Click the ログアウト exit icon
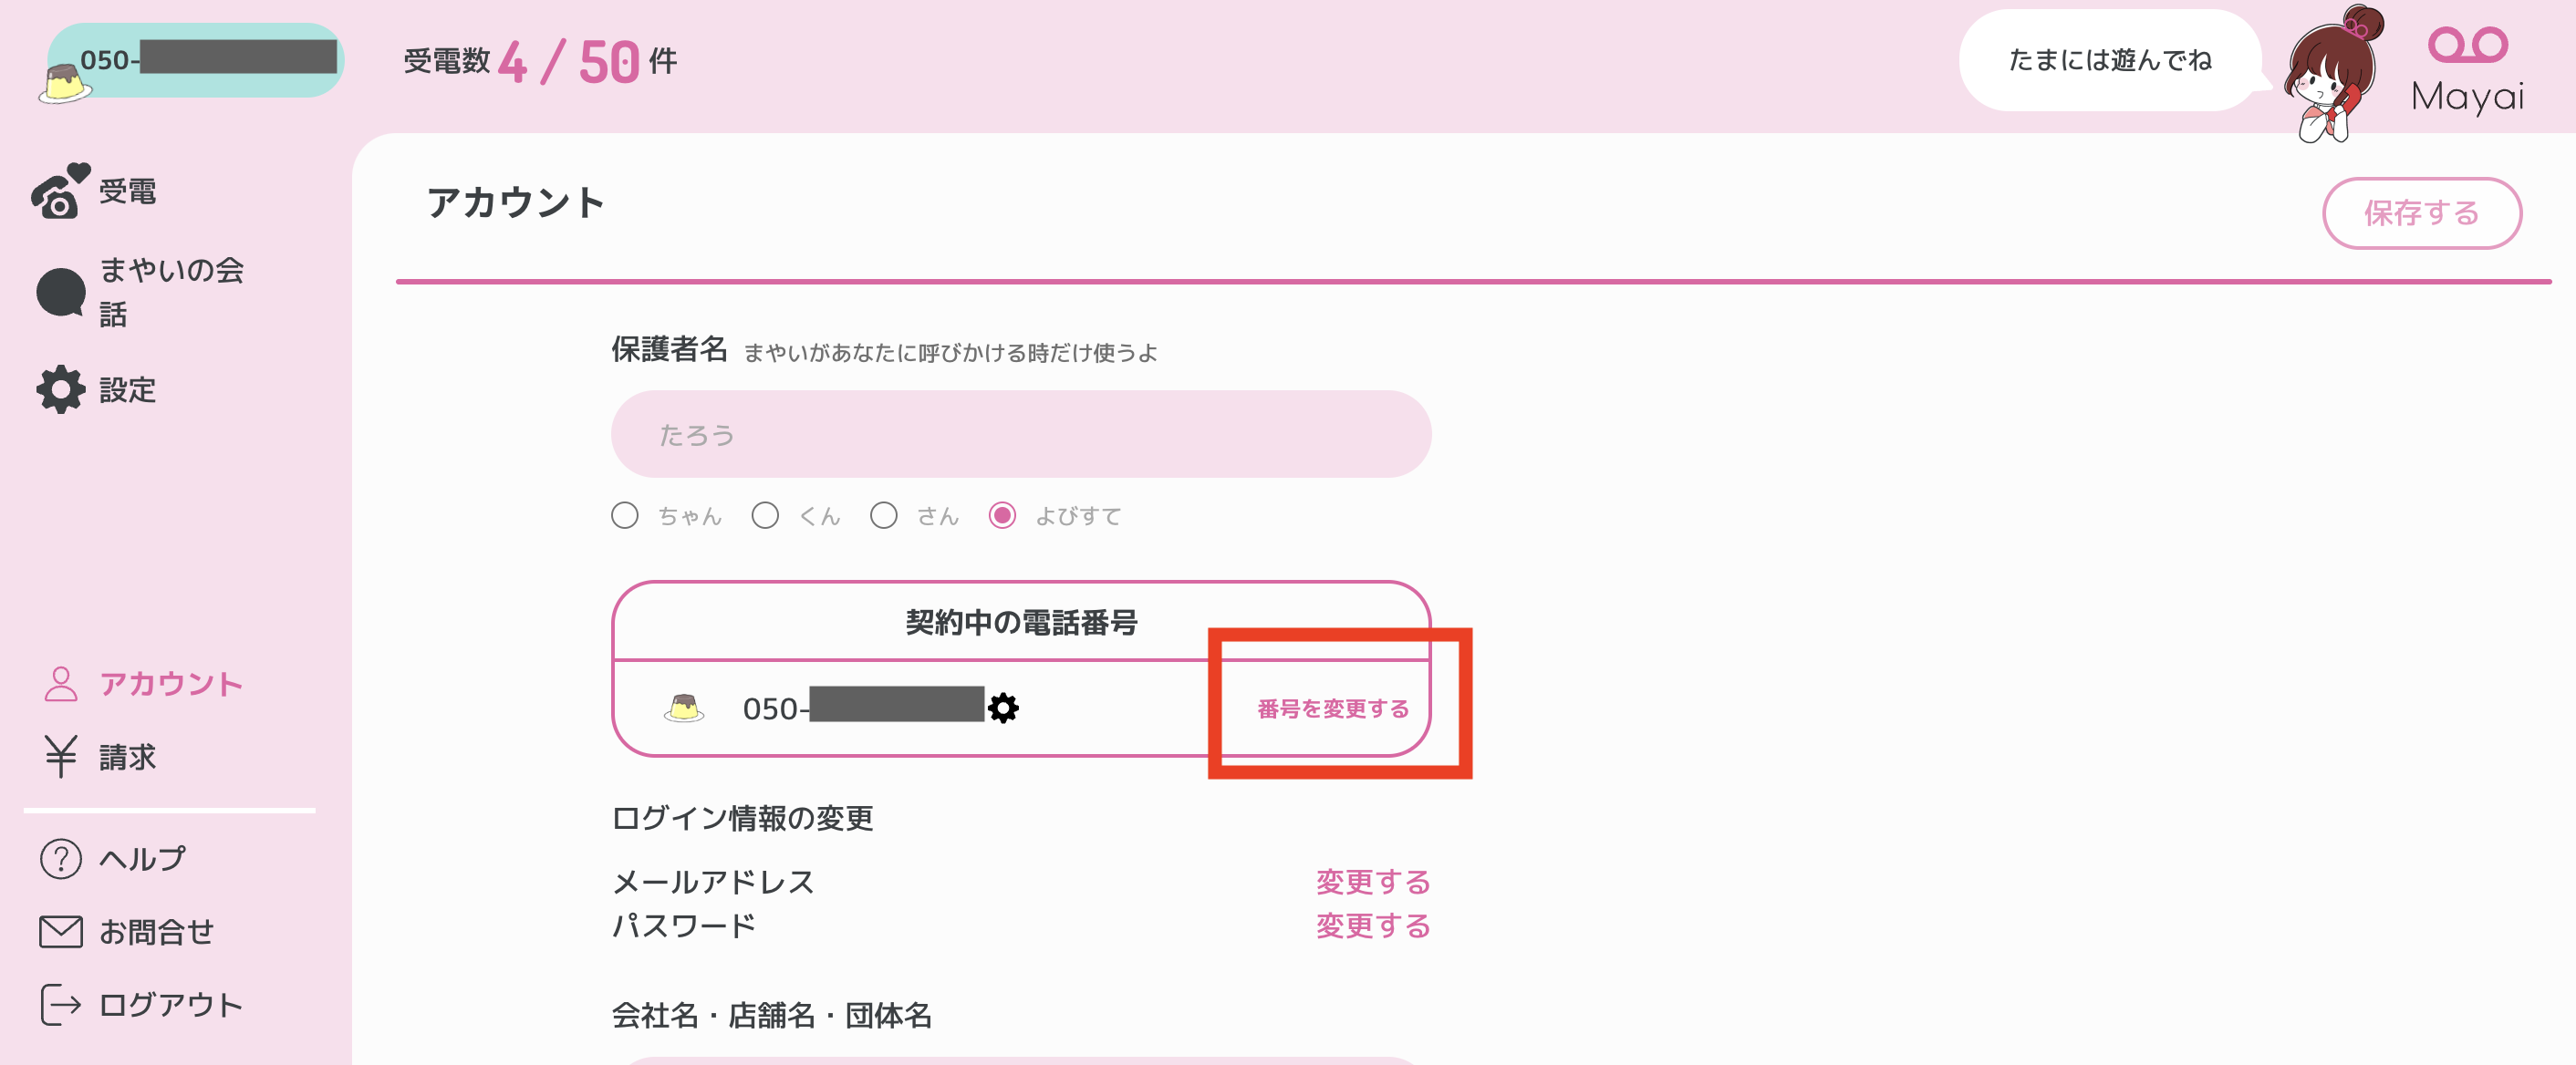2576x1065 pixels. pos(60,1005)
